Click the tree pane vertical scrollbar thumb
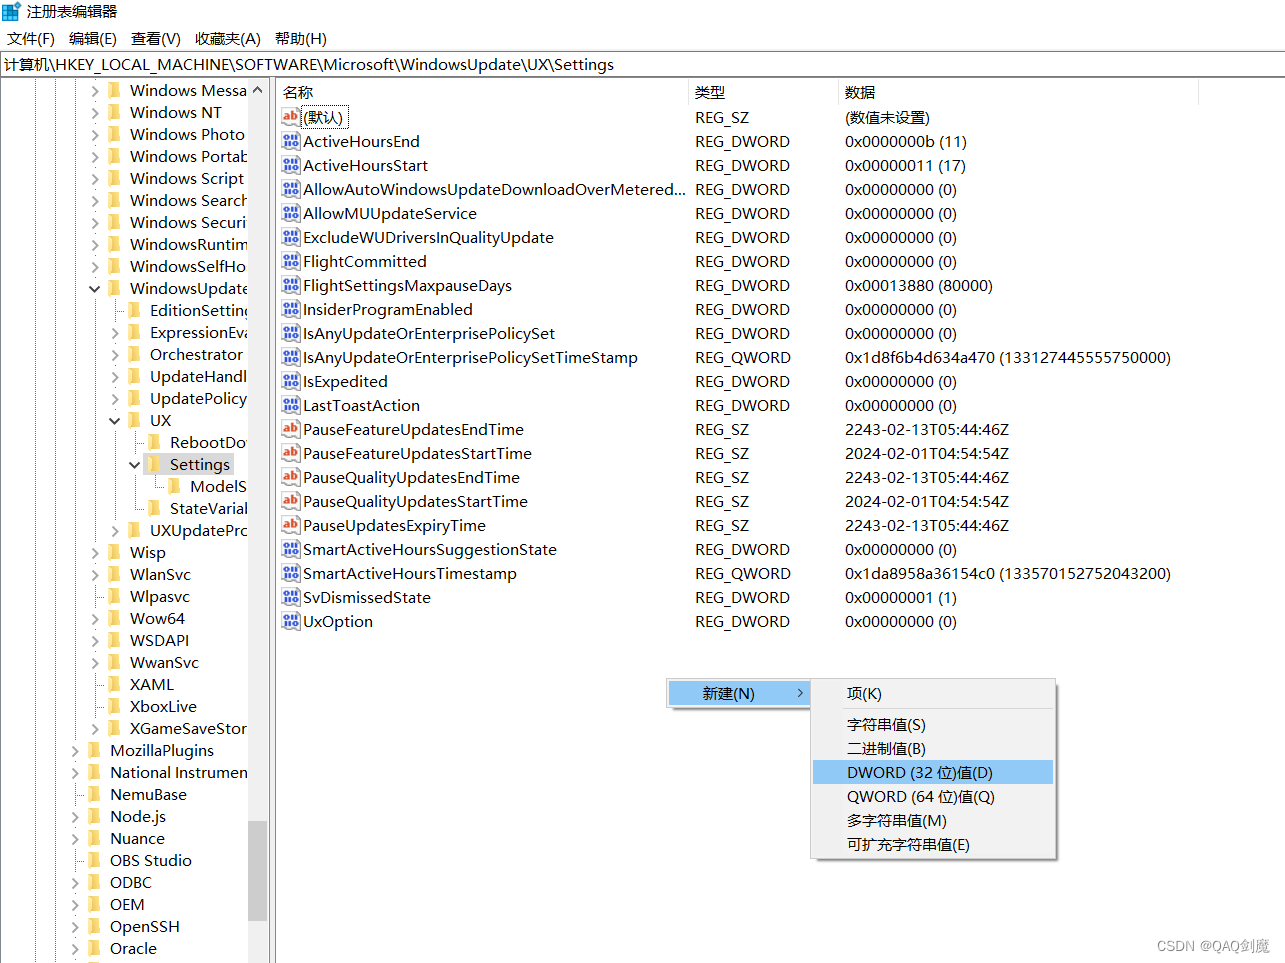This screenshot has height=963, width=1285. click(x=257, y=870)
